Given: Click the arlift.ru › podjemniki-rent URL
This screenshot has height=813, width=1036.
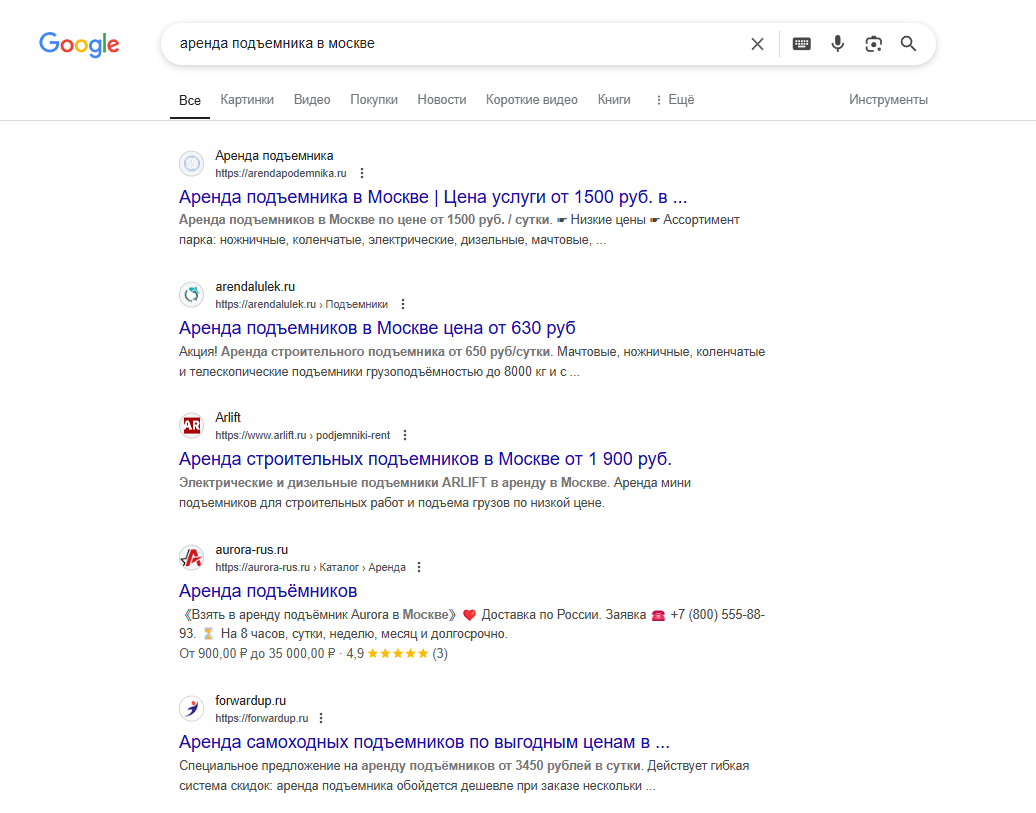Looking at the screenshot, I should click(x=303, y=435).
